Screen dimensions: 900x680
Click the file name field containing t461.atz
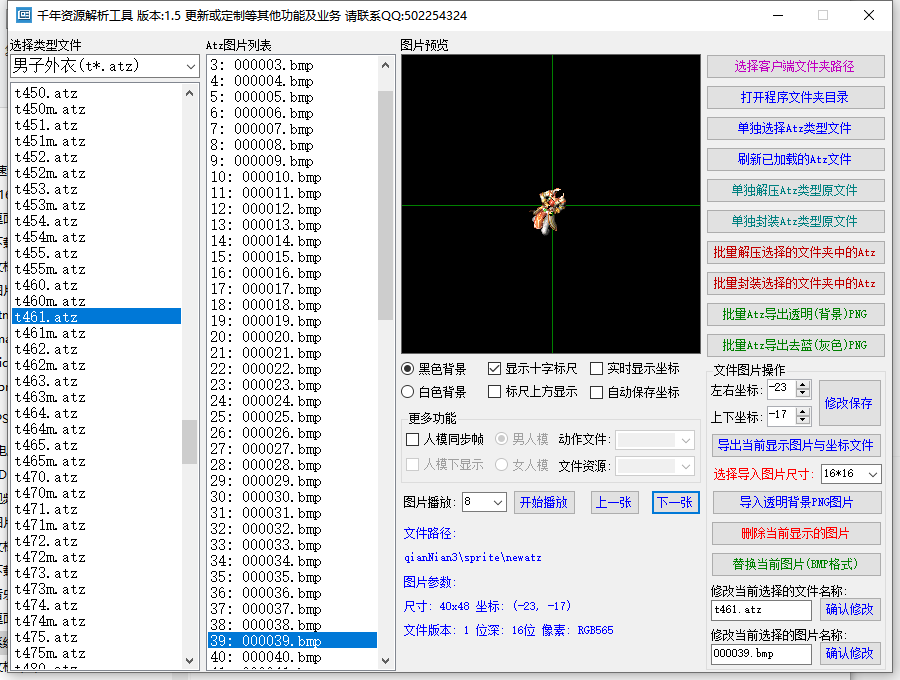760,609
